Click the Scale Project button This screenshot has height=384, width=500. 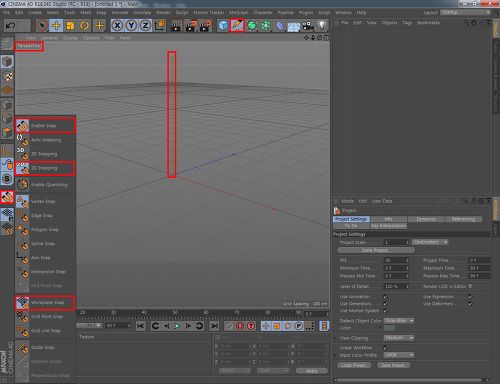[376, 250]
